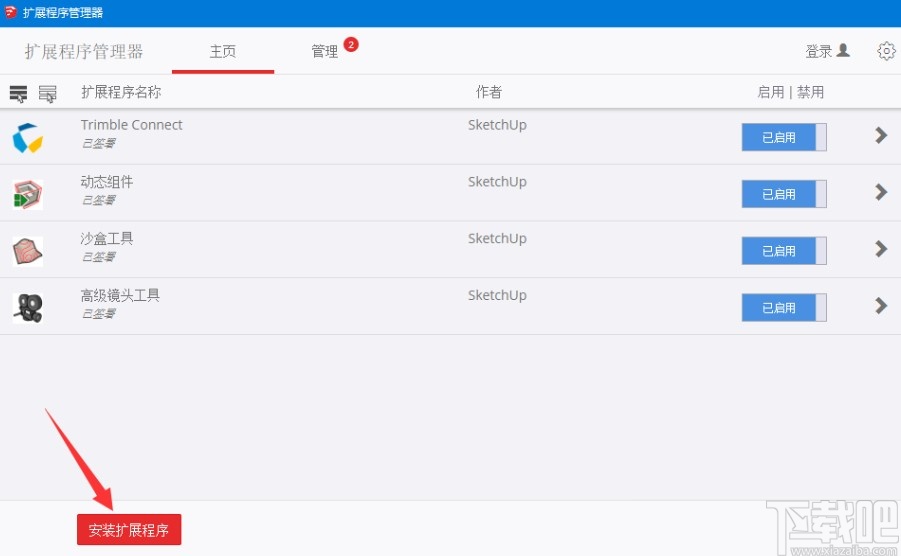Screen dimensions: 901x556
Task: Select the 沙盒工具 name text
Action: point(107,238)
